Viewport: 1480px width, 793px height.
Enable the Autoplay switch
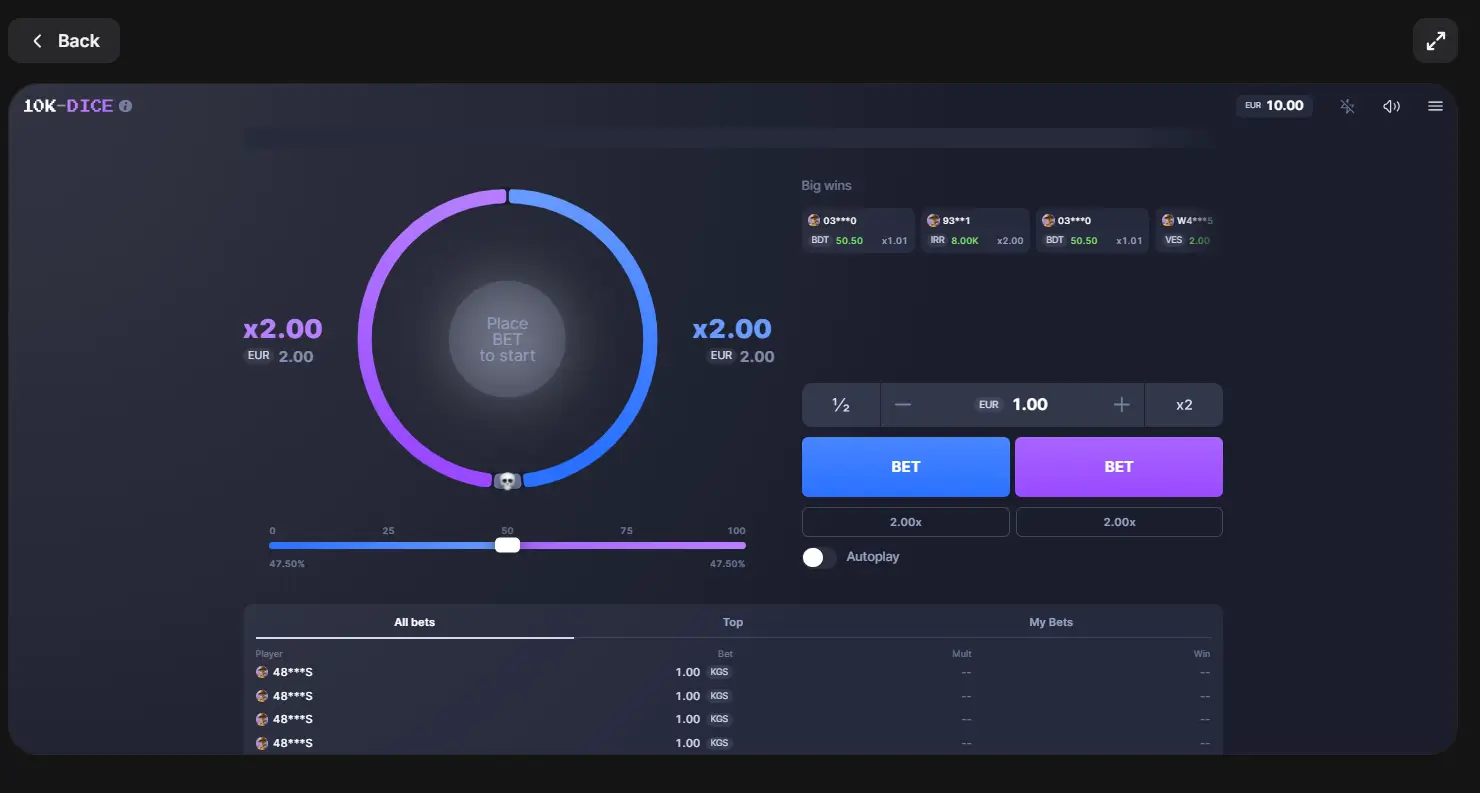tap(819, 557)
